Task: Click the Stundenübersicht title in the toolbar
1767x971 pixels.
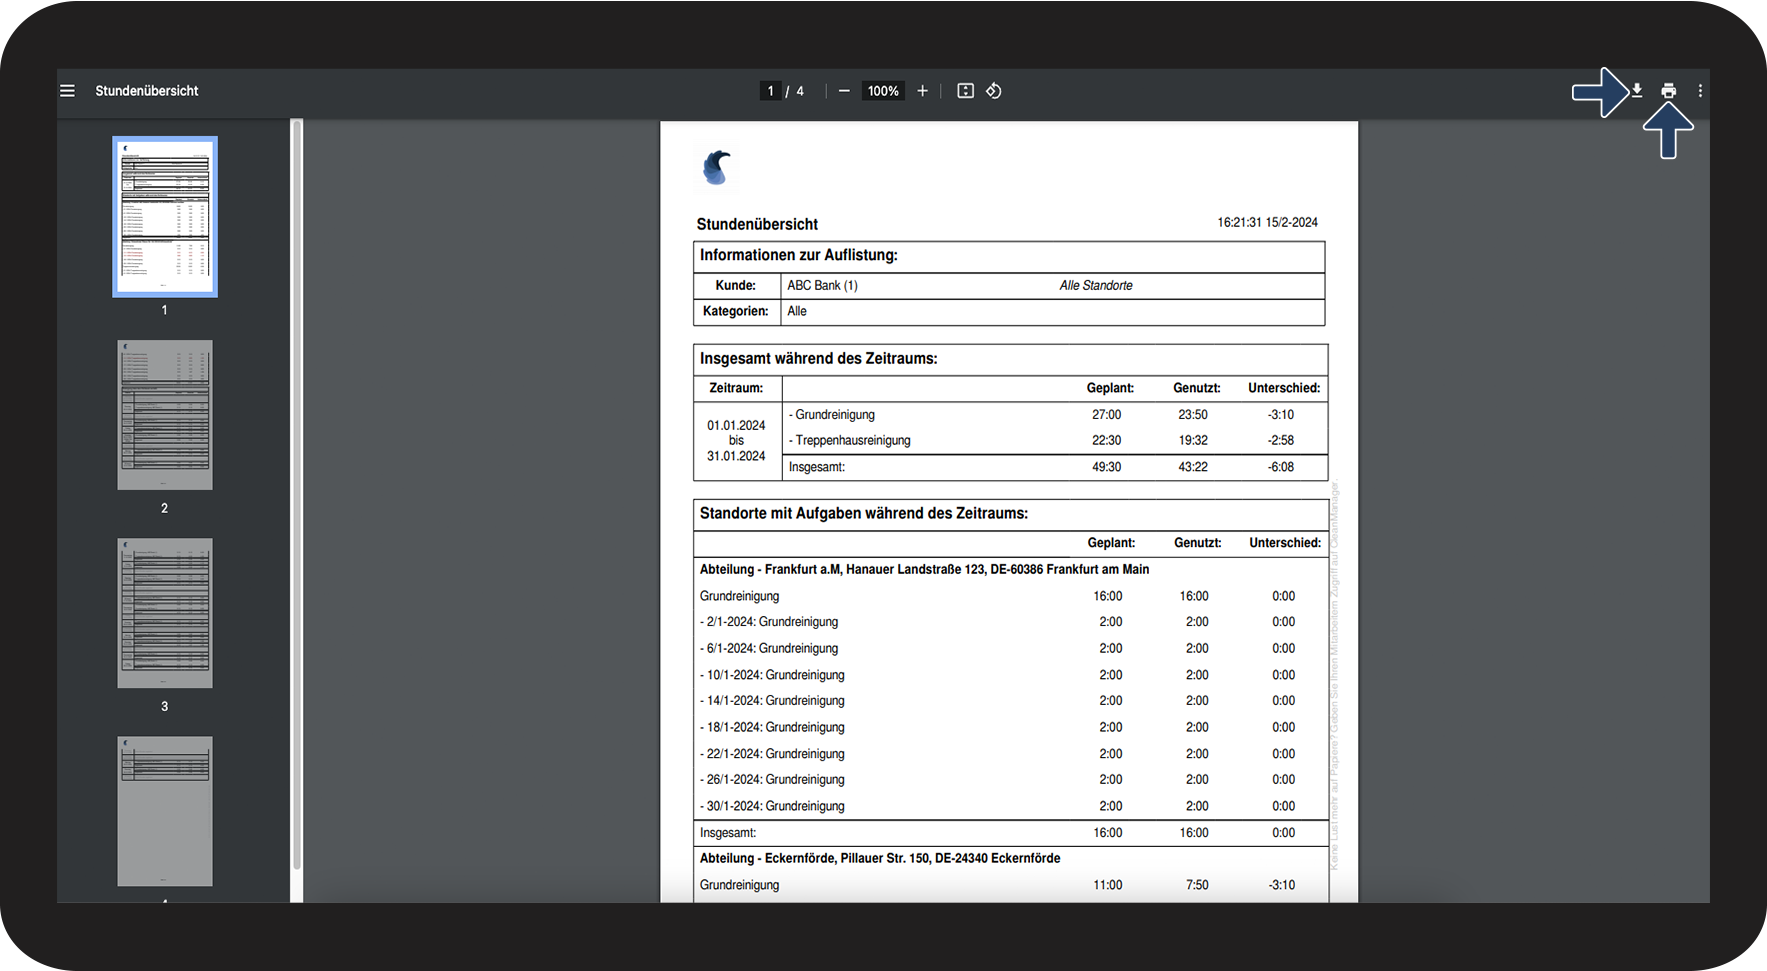Action: pyautogui.click(x=147, y=91)
